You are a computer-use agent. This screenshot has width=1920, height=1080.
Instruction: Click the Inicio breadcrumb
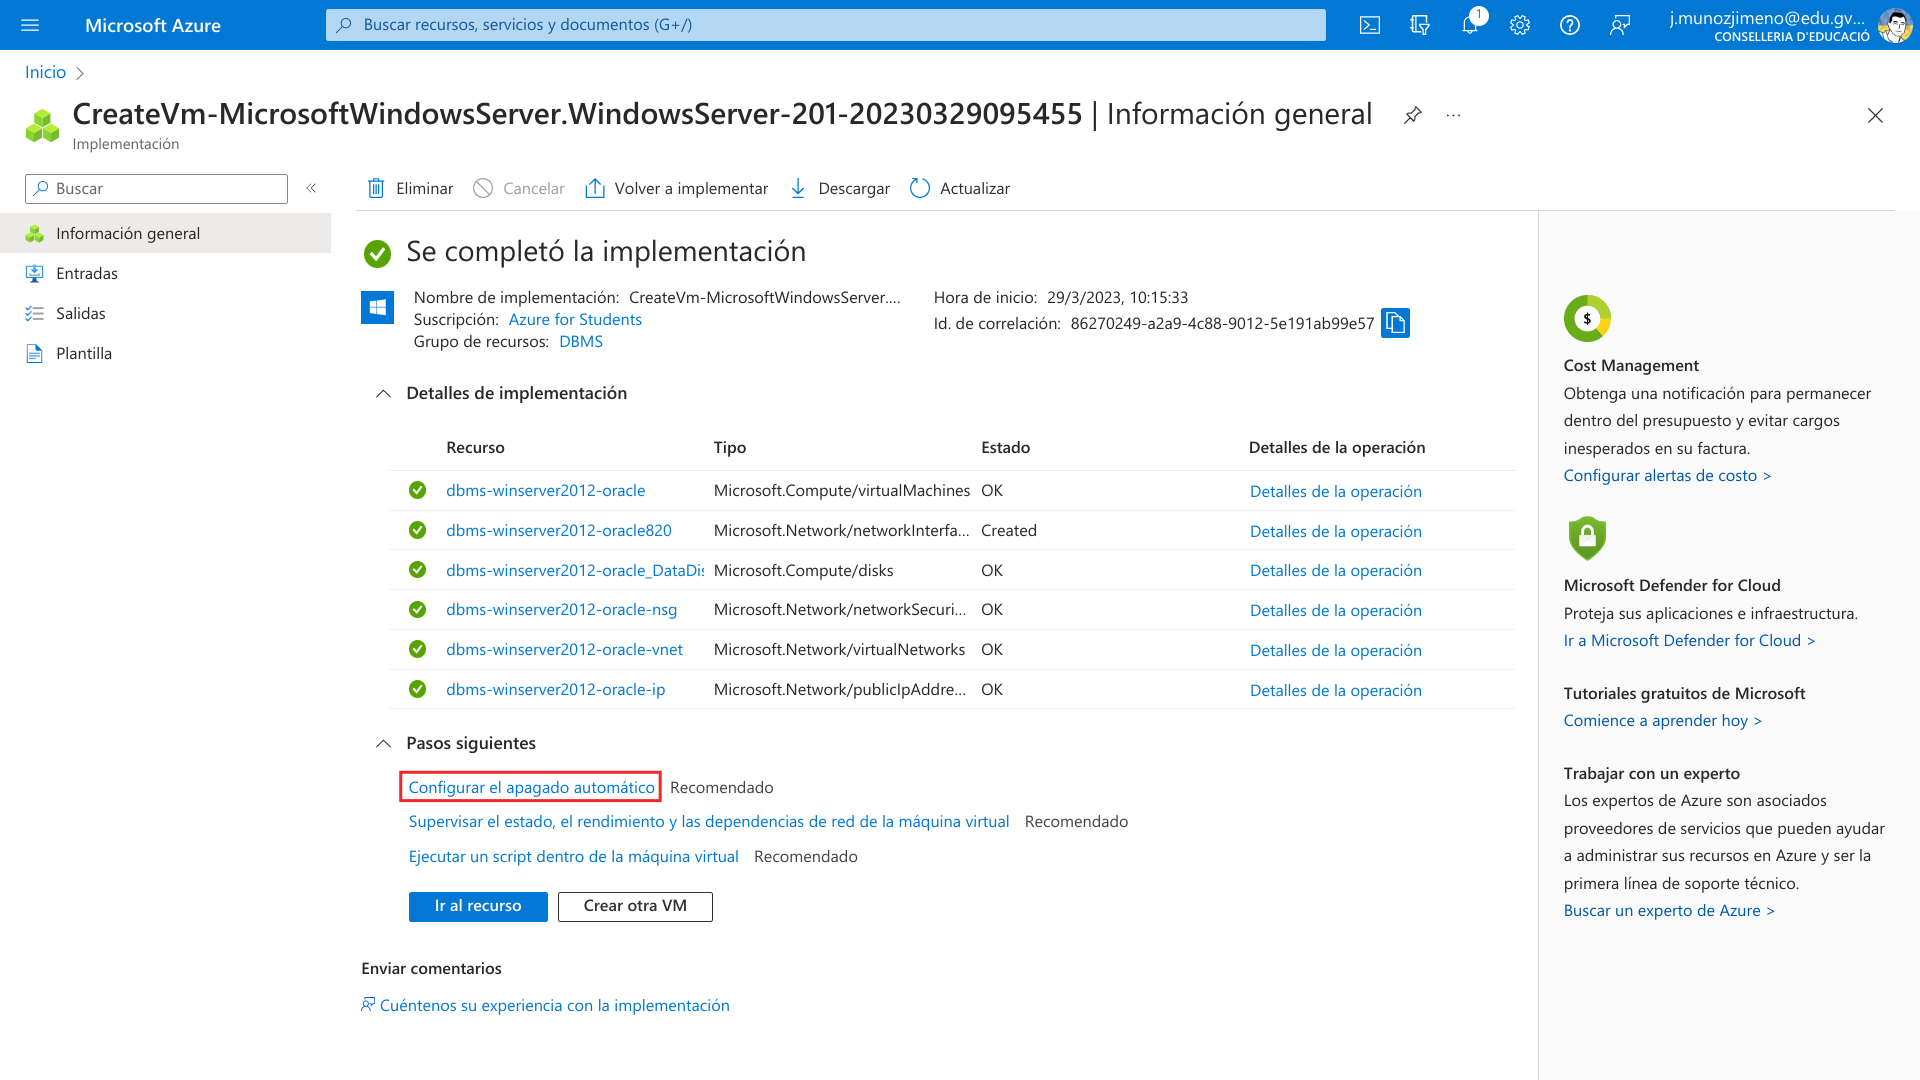coord(45,72)
